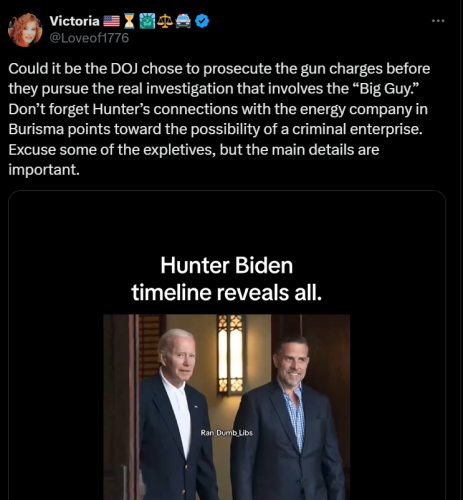Click the man in checkered shirt in video
Viewport: 463px width, 500px height.
(288, 420)
